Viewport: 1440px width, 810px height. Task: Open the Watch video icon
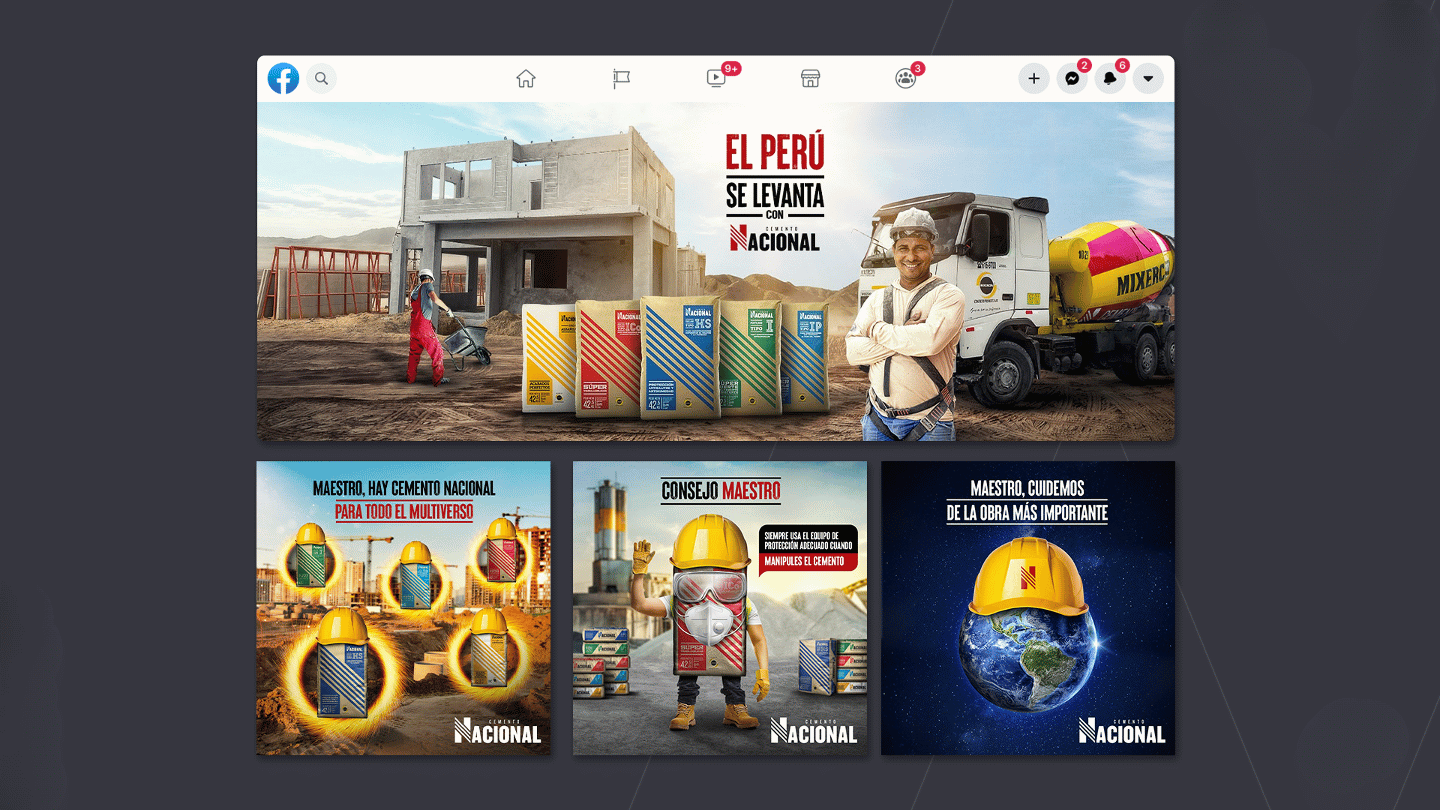716,79
